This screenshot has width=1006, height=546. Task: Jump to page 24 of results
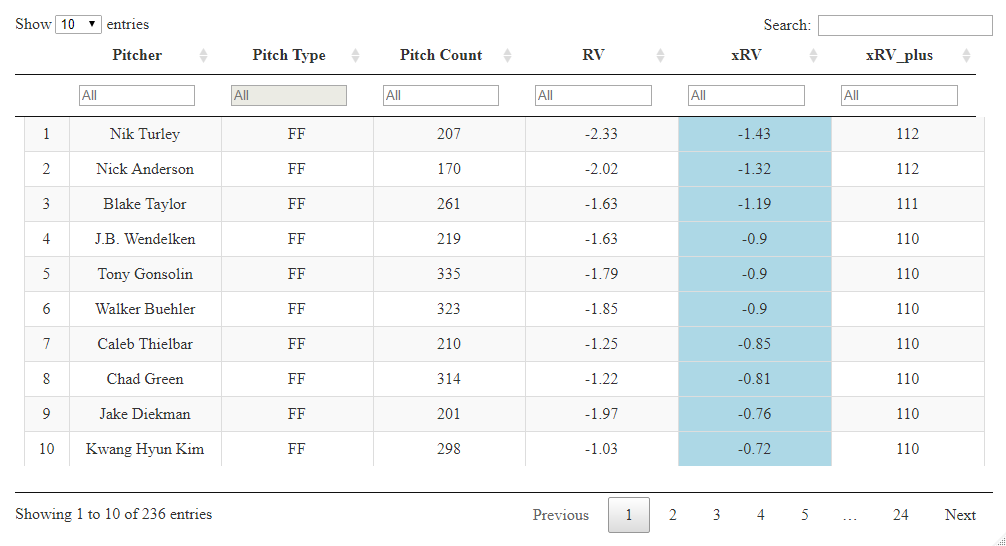(x=900, y=515)
